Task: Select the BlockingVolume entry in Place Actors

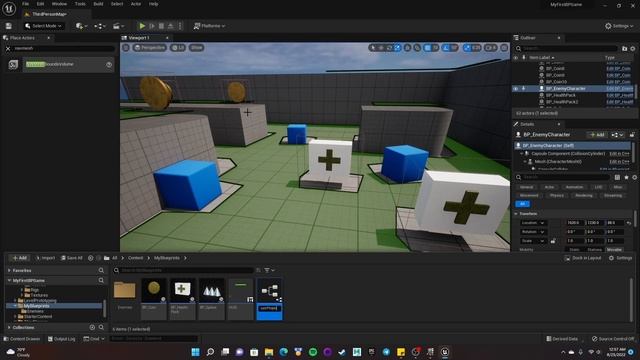Action: pyautogui.click(x=59, y=64)
